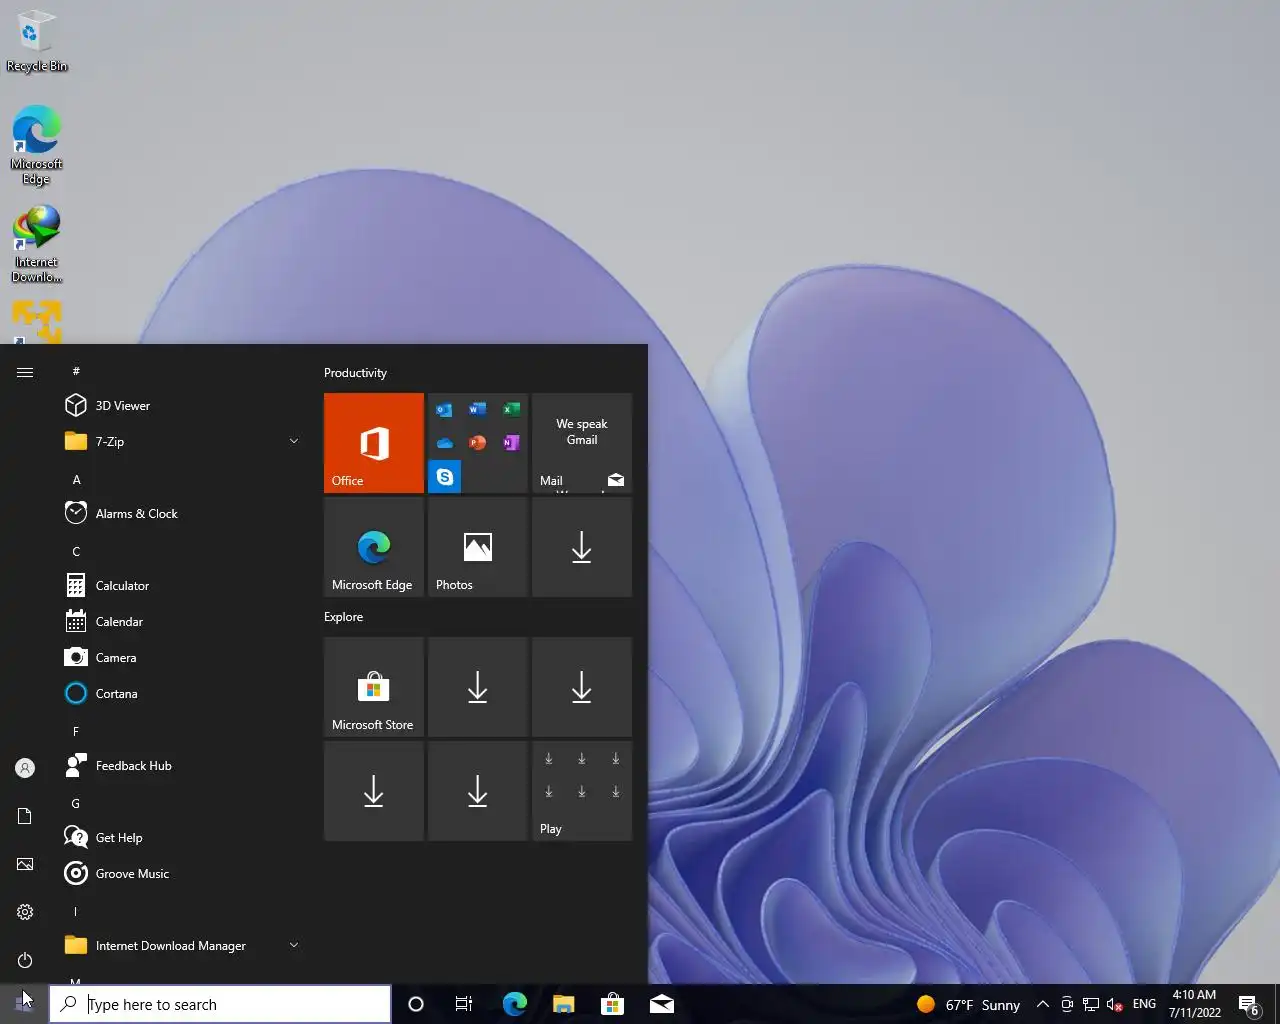This screenshot has height=1024, width=1280.
Task: Show hidden system tray icons
Action: coord(1043,1004)
